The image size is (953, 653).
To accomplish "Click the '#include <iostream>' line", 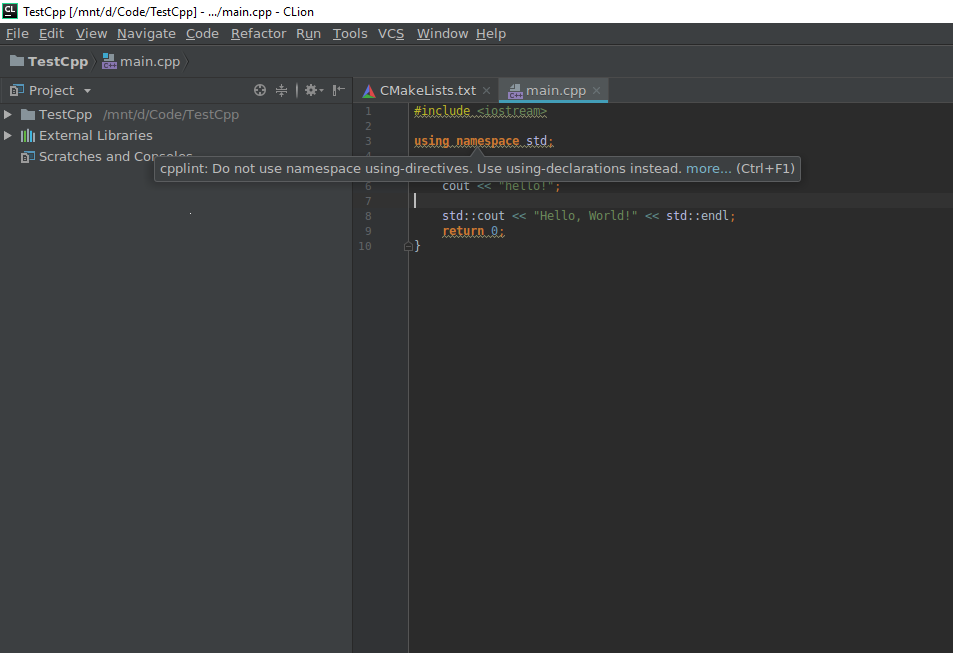I will (480, 111).
